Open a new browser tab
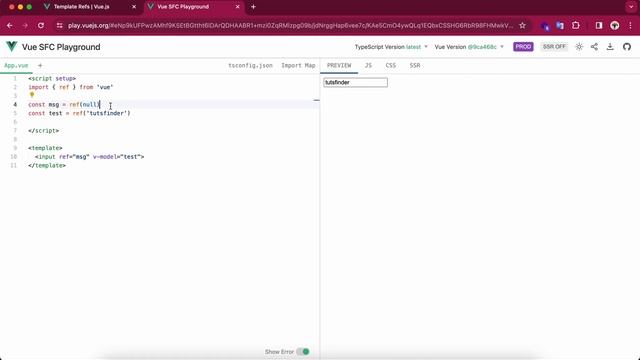This screenshot has width=640, height=360. [253, 7]
